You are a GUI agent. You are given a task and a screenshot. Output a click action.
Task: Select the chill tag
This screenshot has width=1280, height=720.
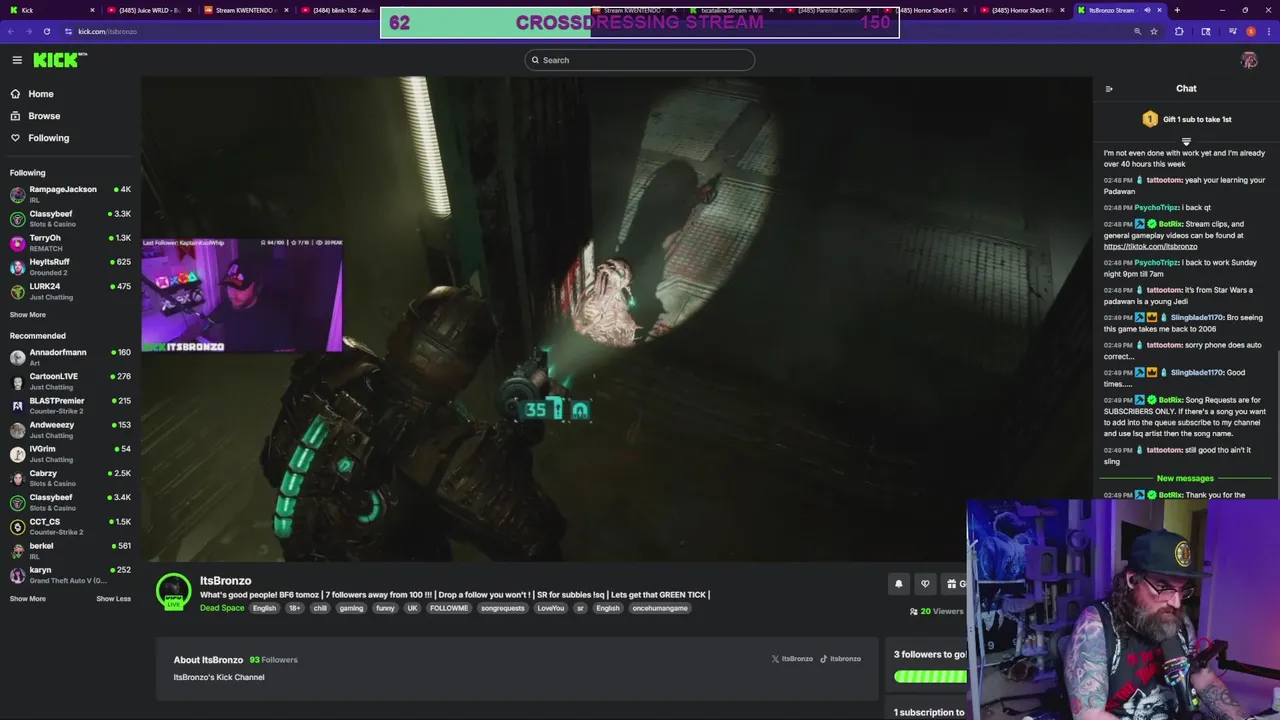pyautogui.click(x=320, y=608)
